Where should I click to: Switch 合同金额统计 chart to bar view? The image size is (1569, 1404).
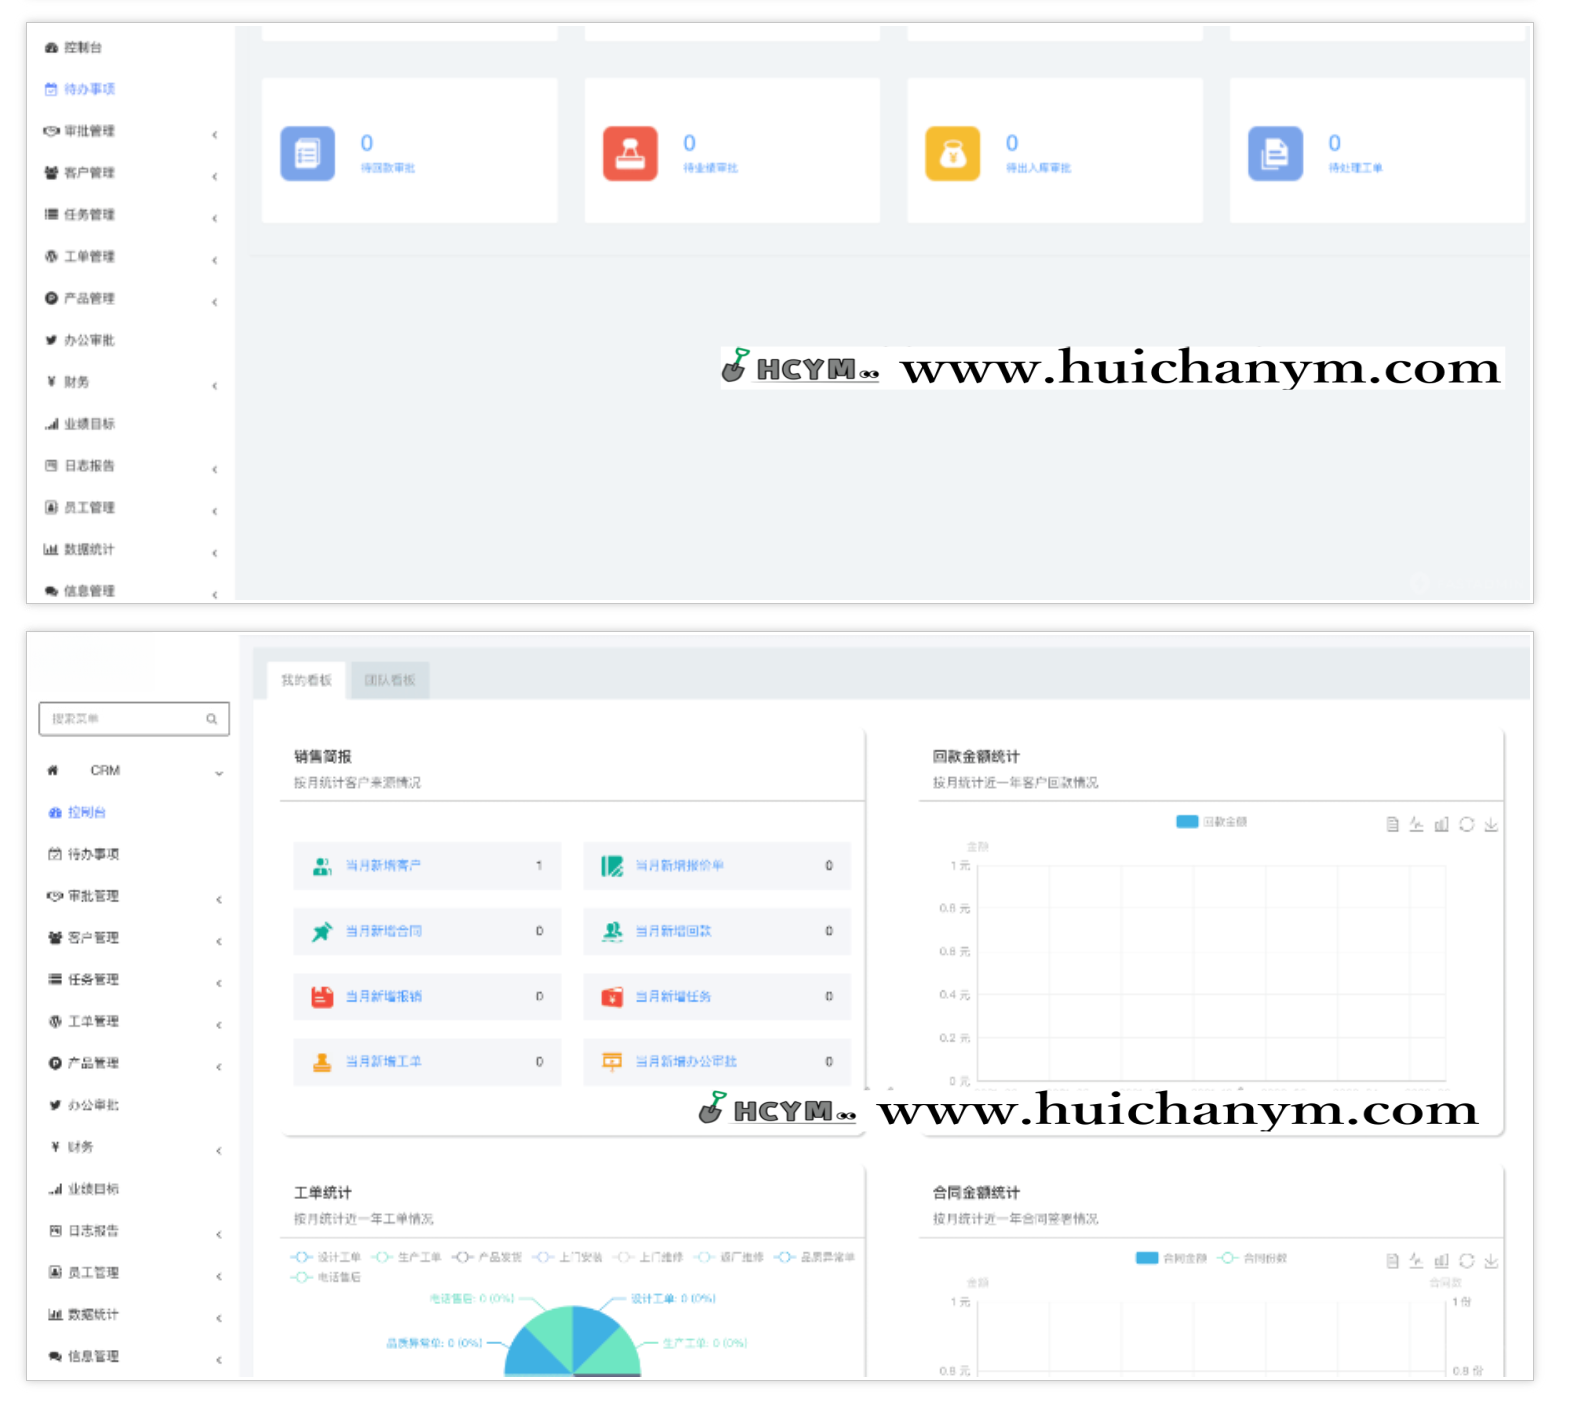(x=1441, y=1261)
